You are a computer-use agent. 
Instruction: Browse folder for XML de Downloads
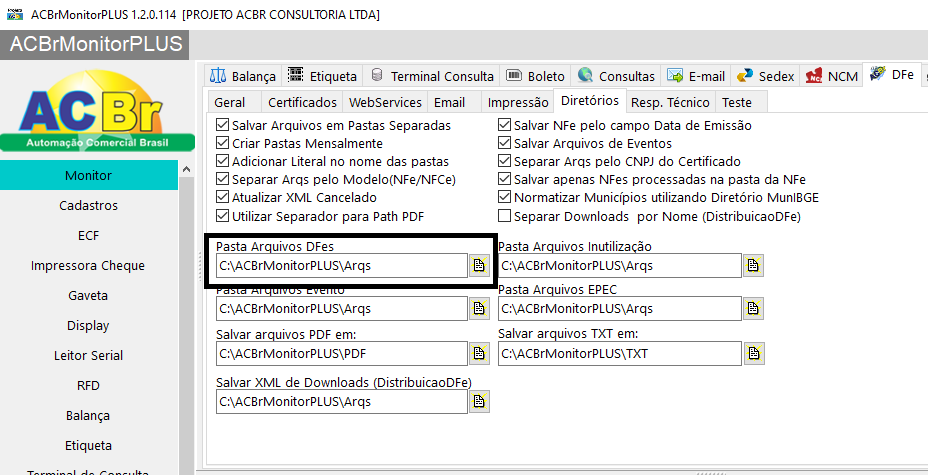(x=479, y=402)
